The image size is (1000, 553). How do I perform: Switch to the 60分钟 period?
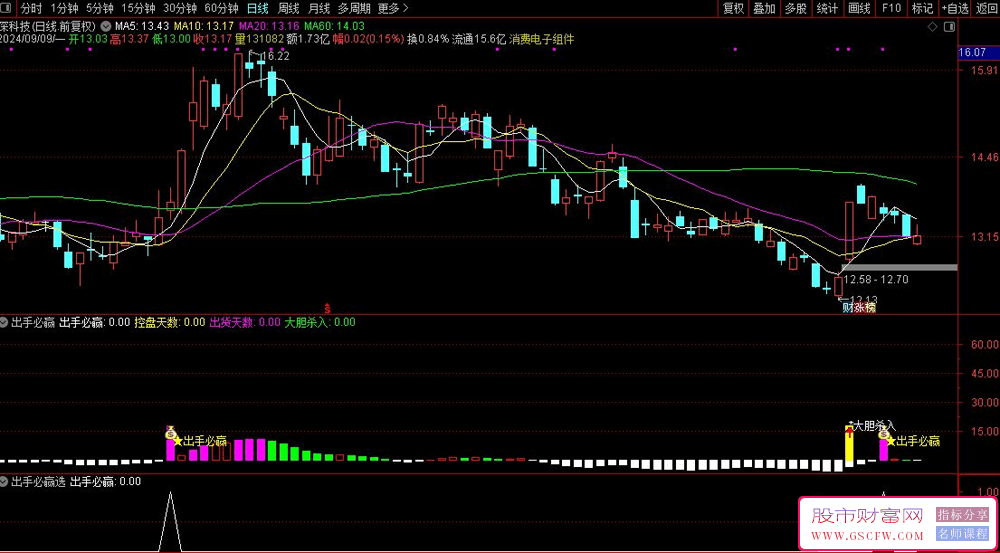coord(221,8)
